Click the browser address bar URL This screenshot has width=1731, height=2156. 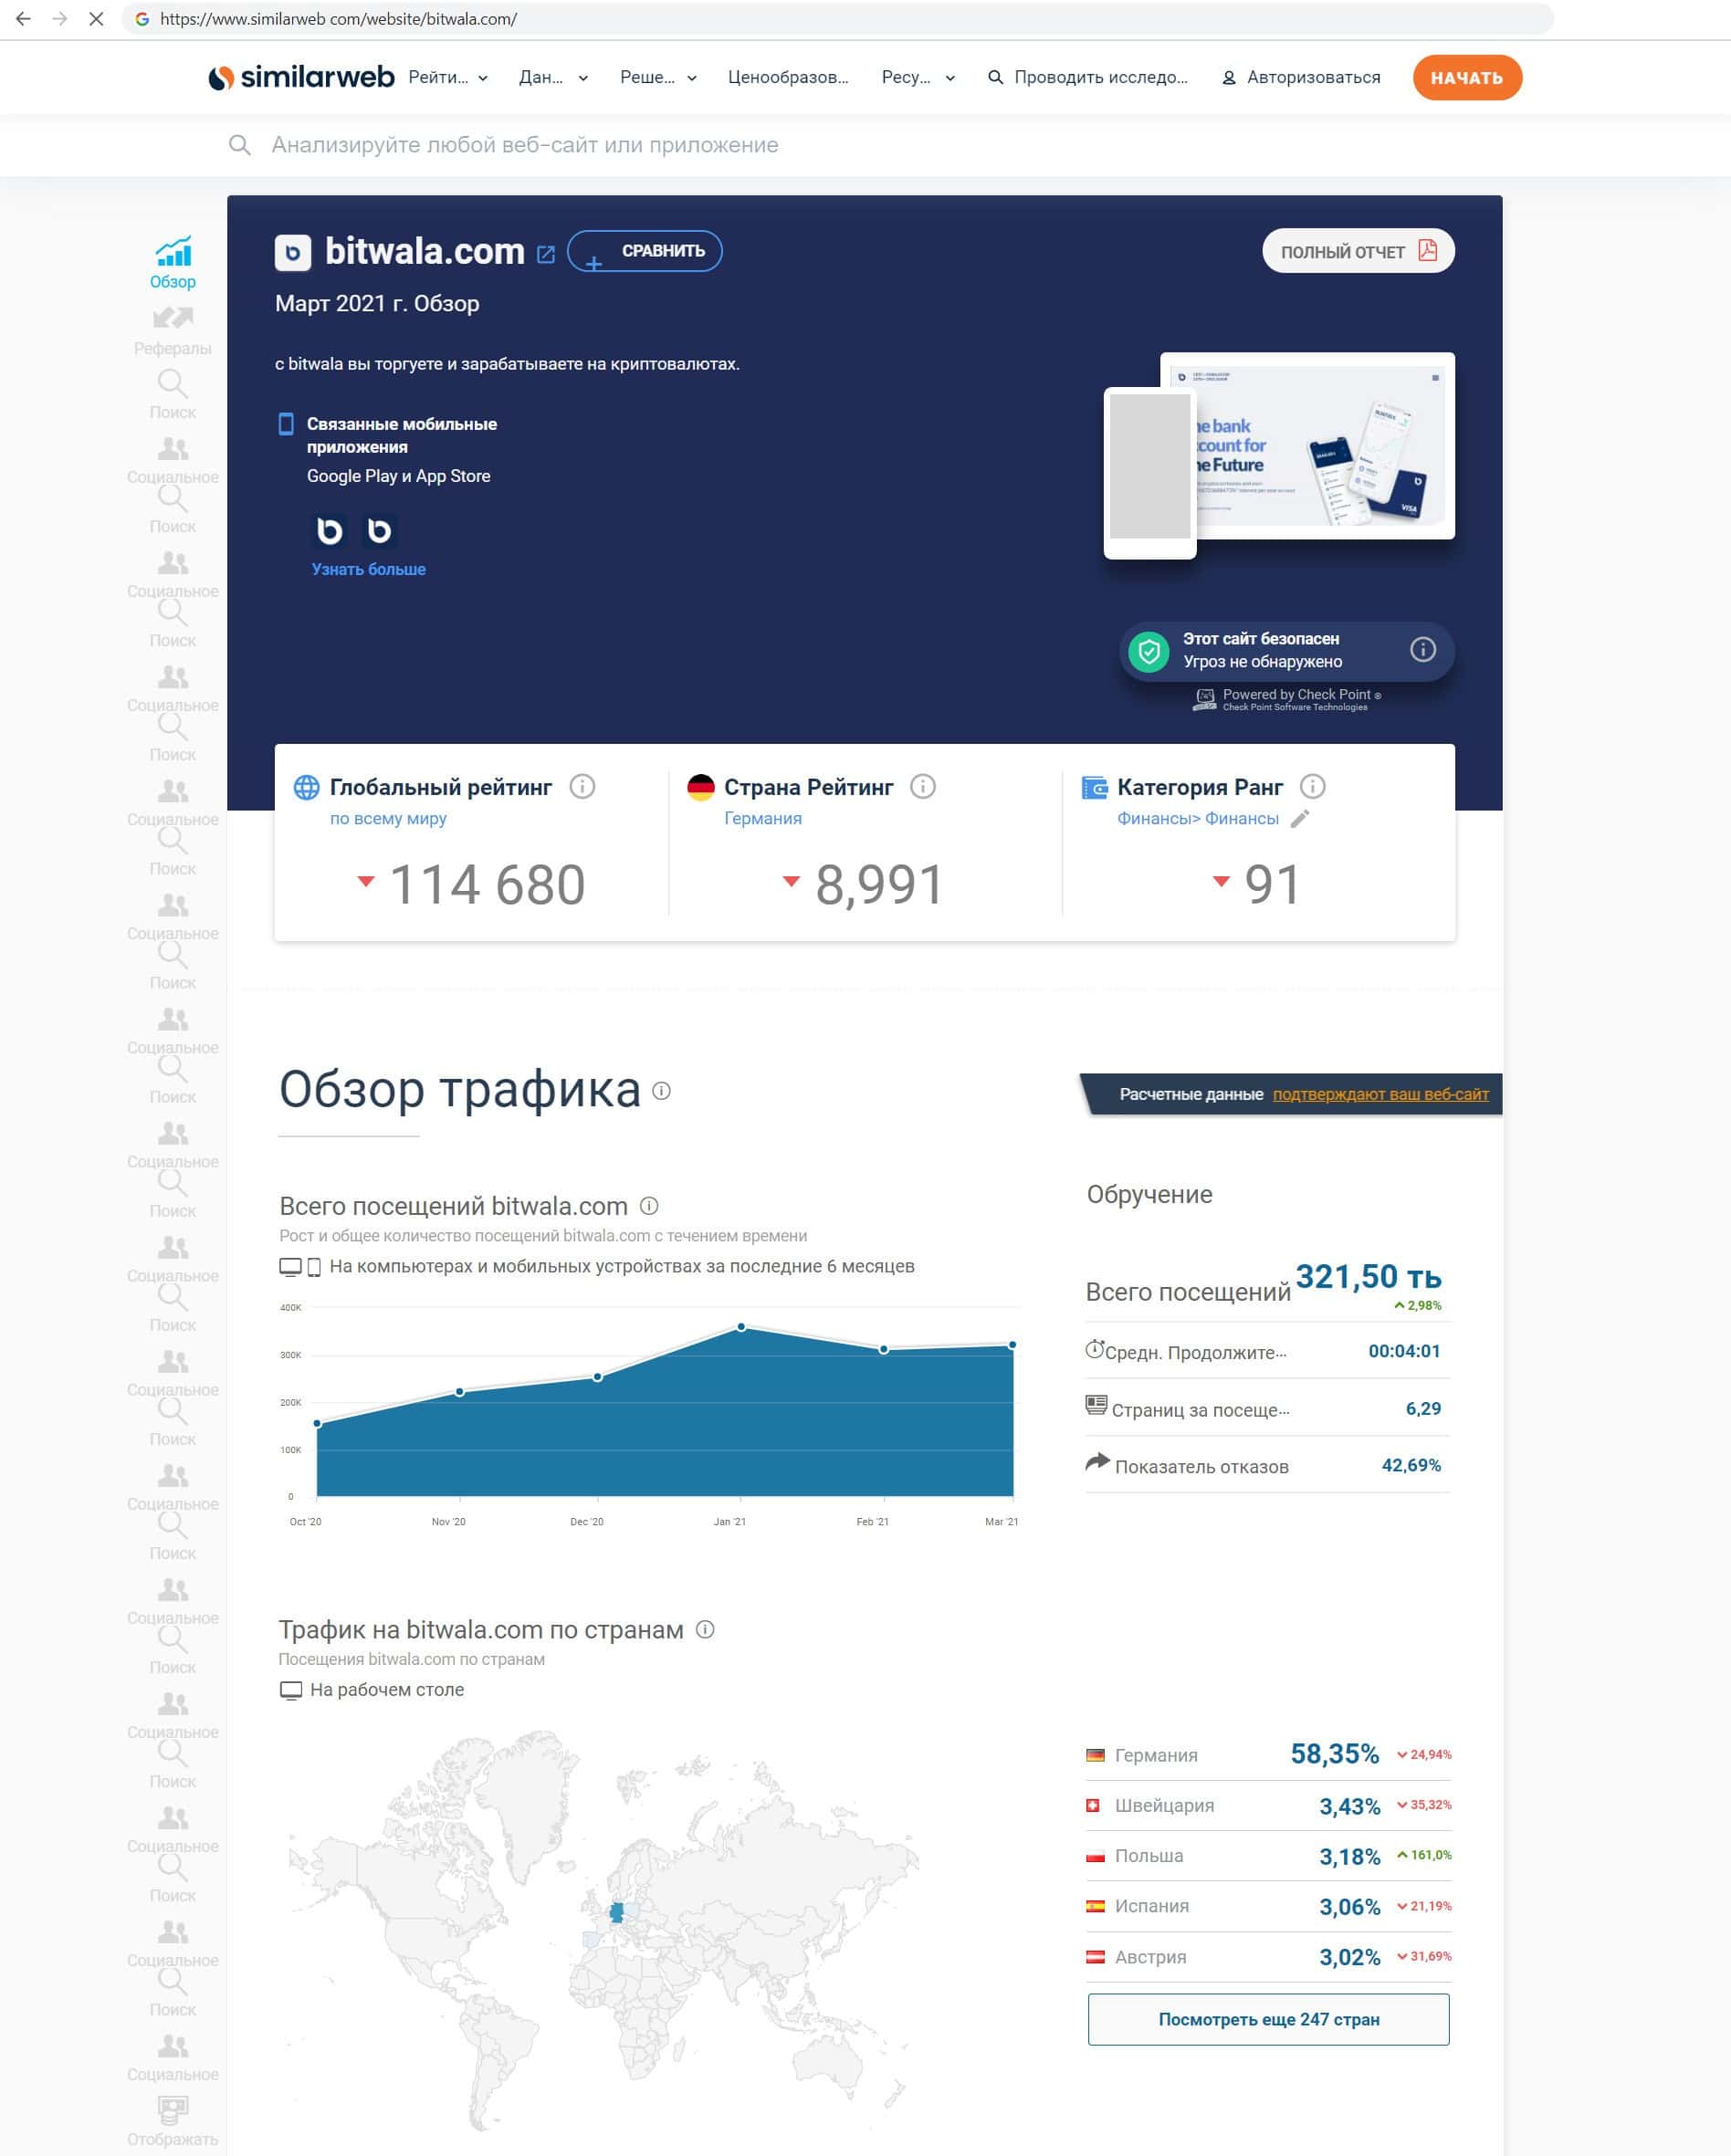[338, 19]
